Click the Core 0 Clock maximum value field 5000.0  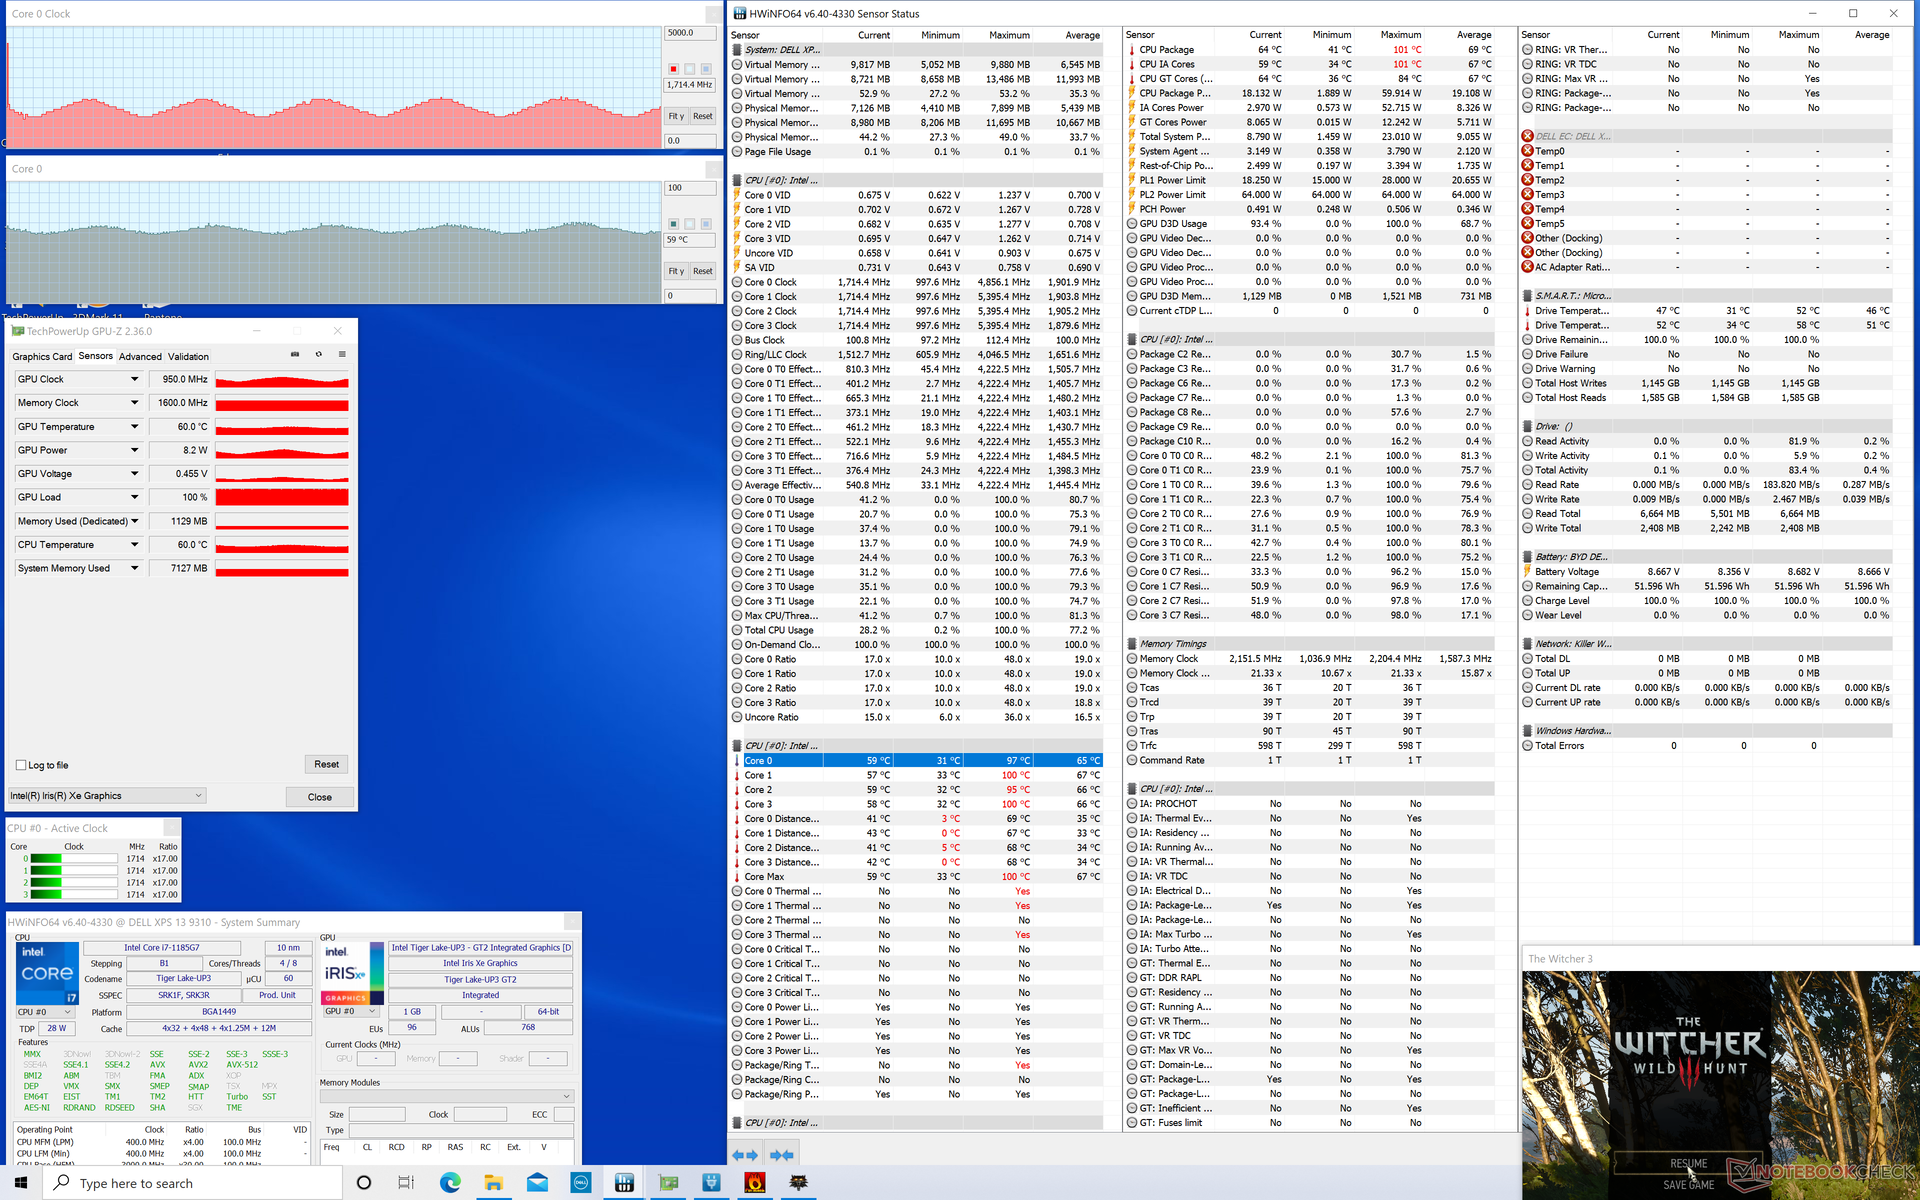pyautogui.click(x=689, y=33)
